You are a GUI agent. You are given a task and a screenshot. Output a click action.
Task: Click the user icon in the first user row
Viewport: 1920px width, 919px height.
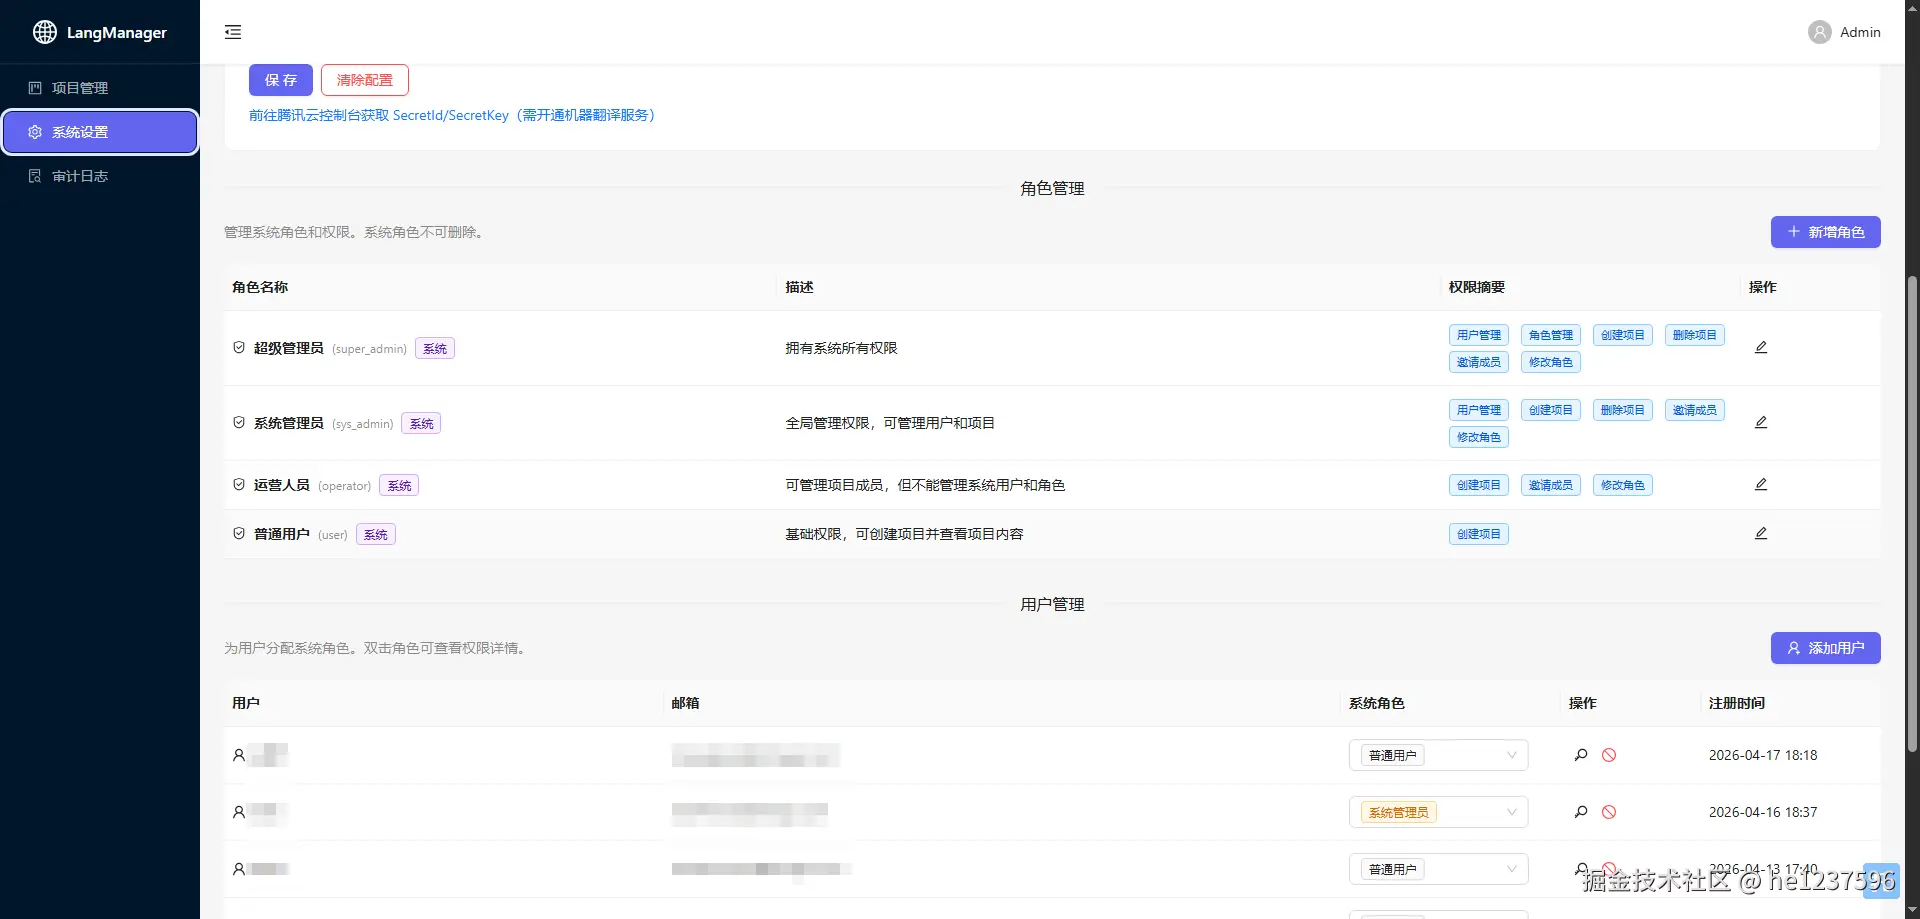point(239,755)
